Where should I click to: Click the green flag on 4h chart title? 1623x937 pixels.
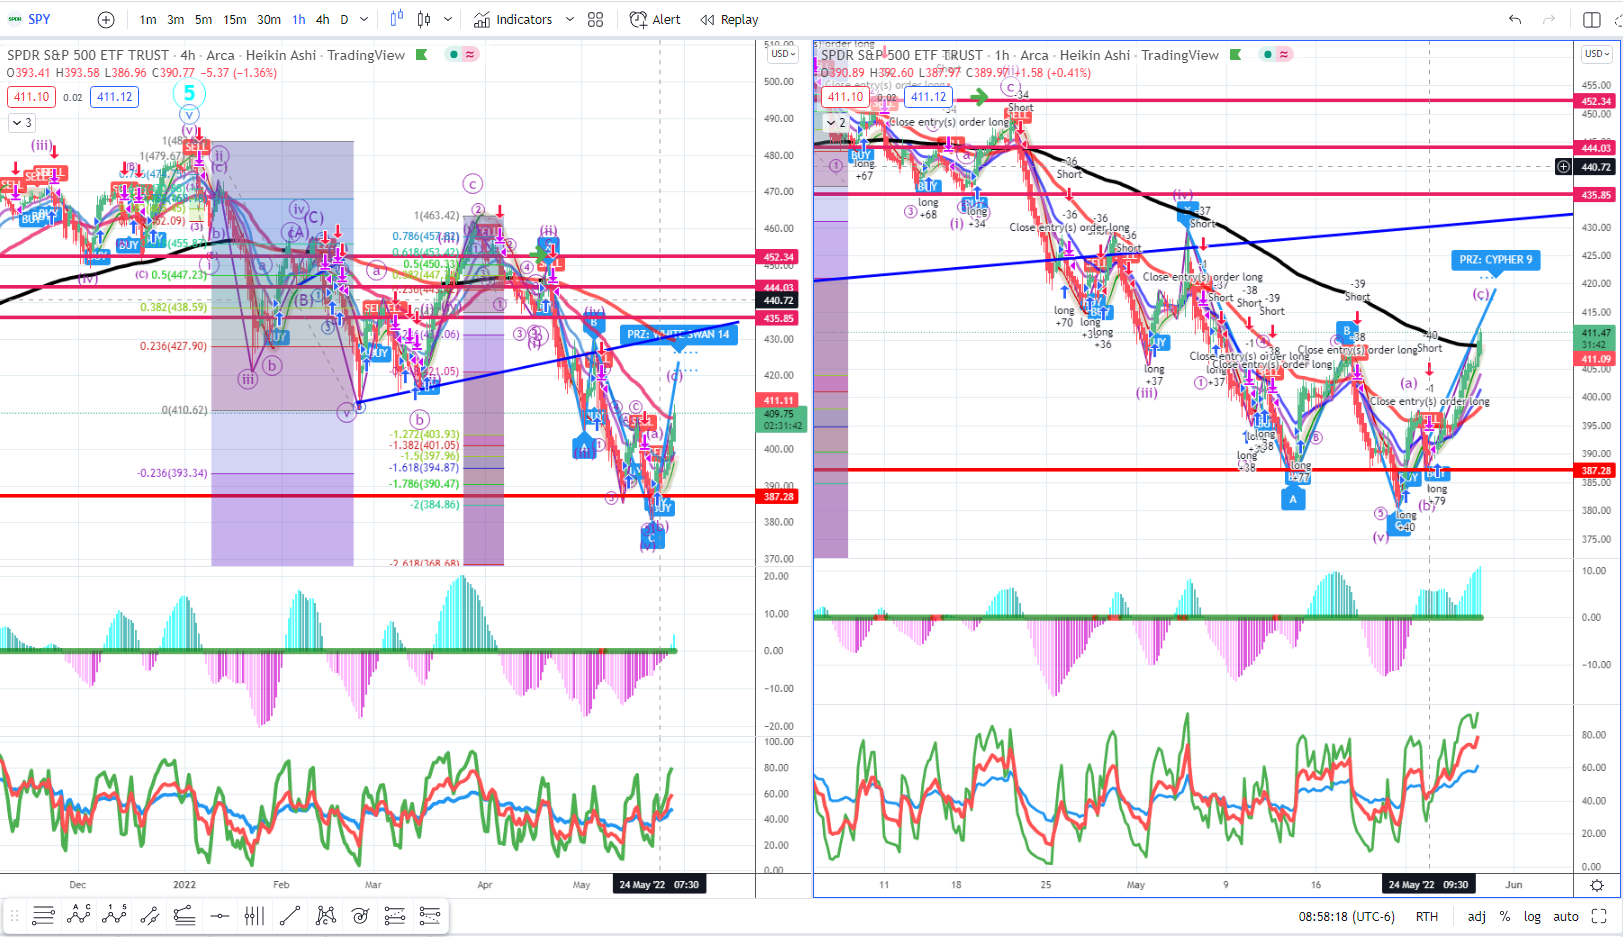click(x=422, y=55)
